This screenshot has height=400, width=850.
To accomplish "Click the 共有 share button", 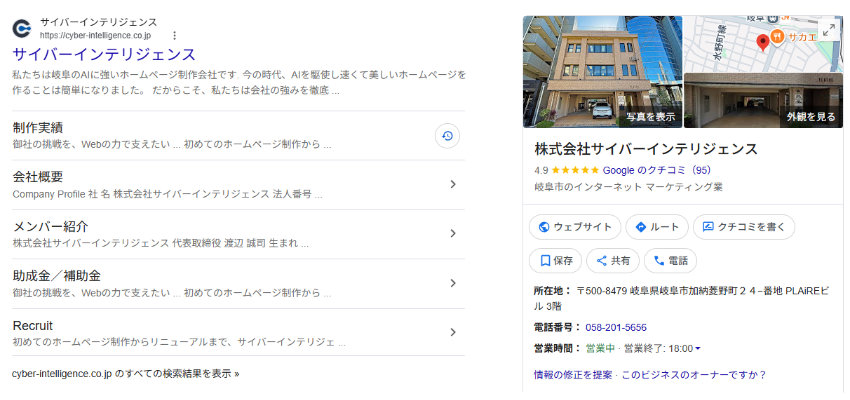I will (x=613, y=261).
